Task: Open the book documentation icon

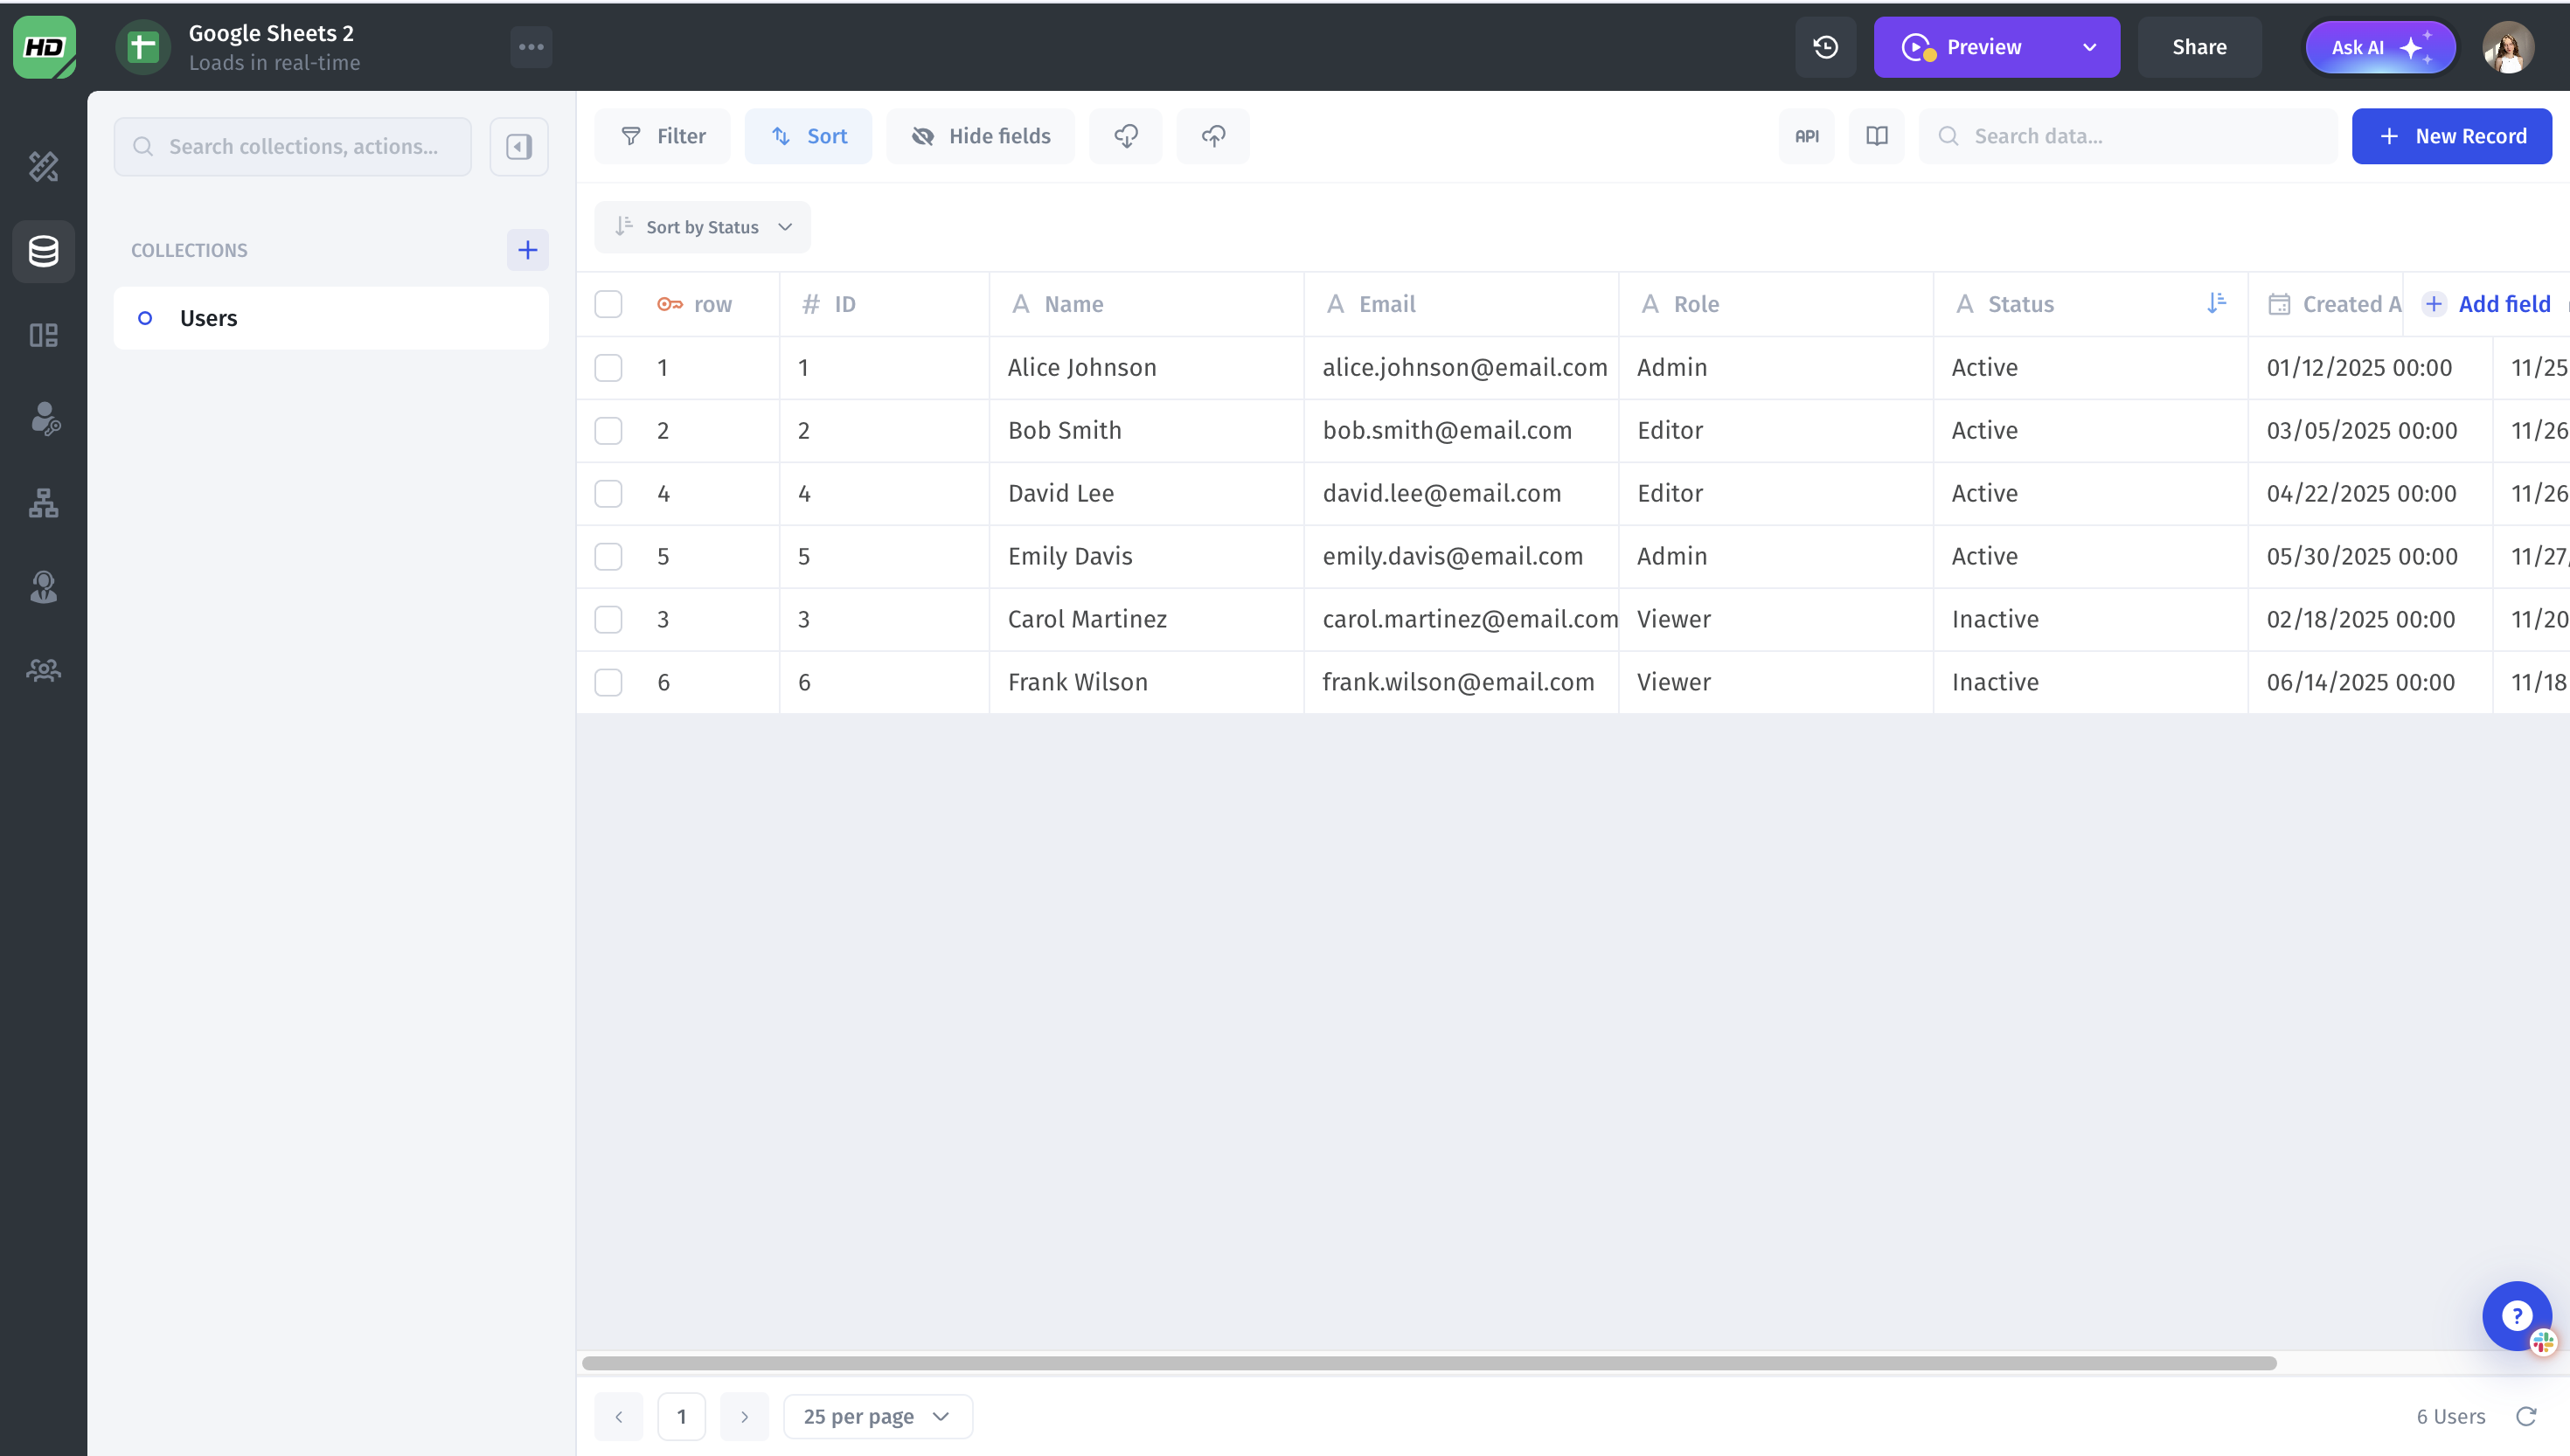Action: pos(1876,136)
